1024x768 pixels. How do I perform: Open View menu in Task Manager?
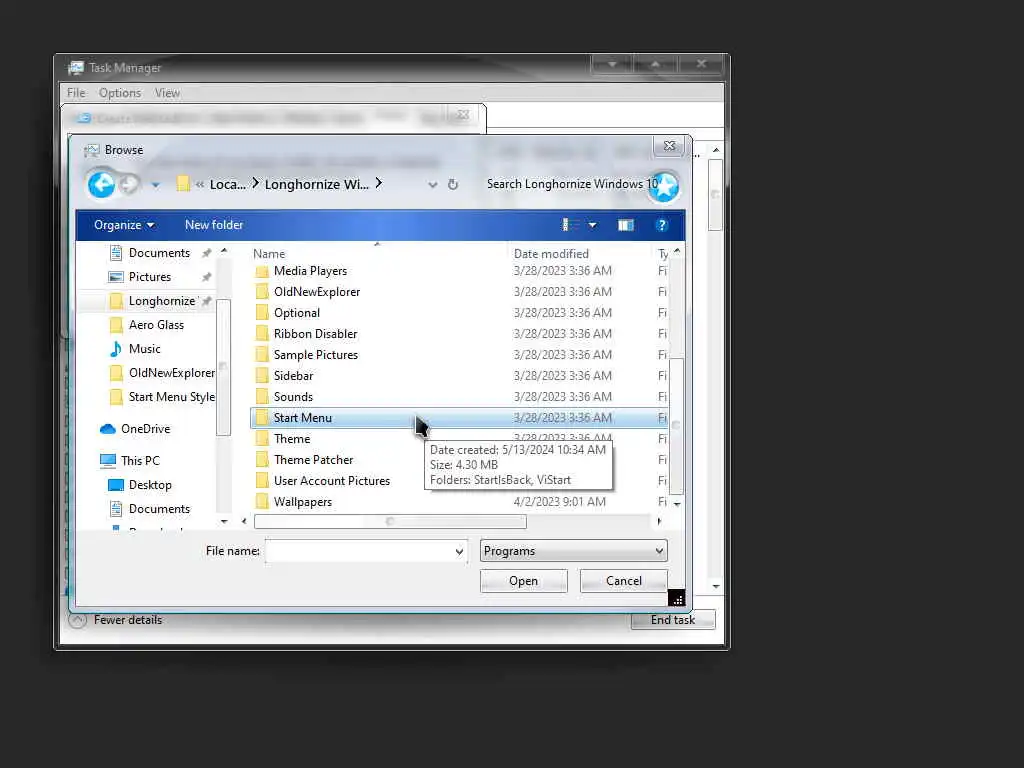coord(167,93)
